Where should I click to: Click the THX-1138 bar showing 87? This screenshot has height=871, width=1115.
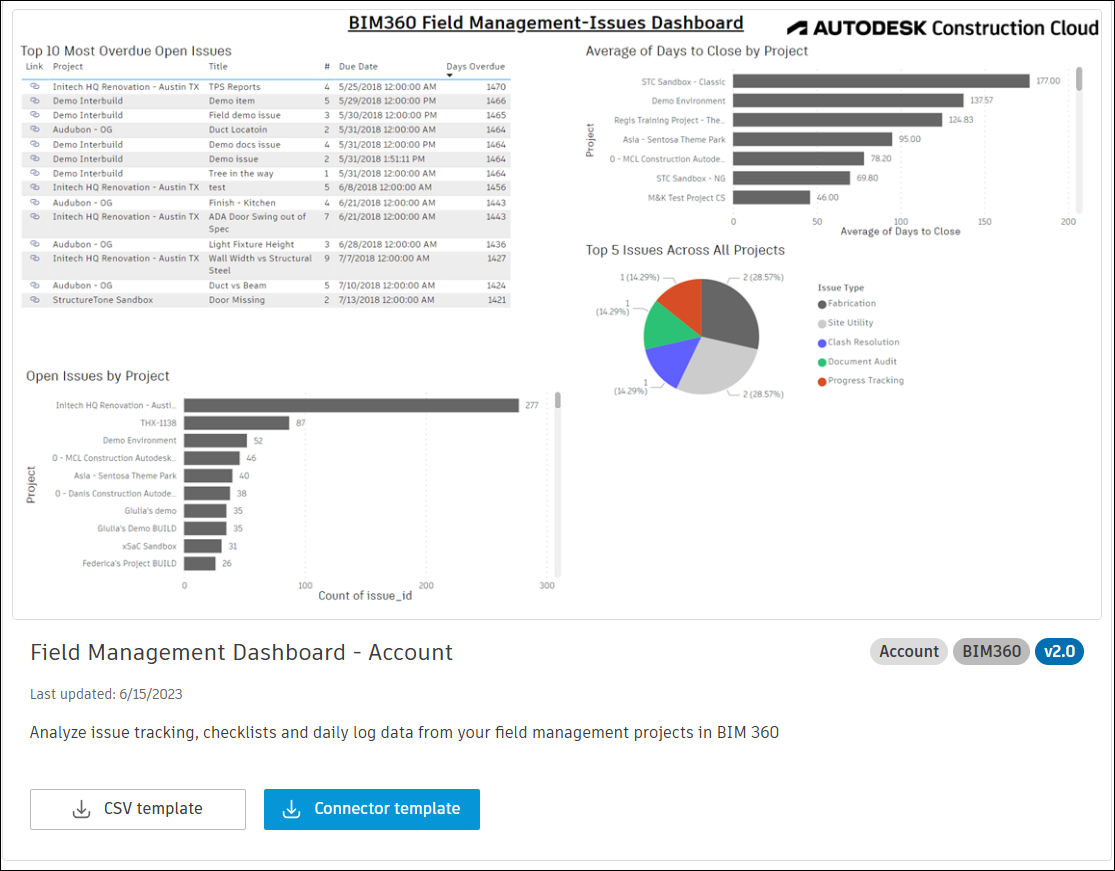point(237,423)
